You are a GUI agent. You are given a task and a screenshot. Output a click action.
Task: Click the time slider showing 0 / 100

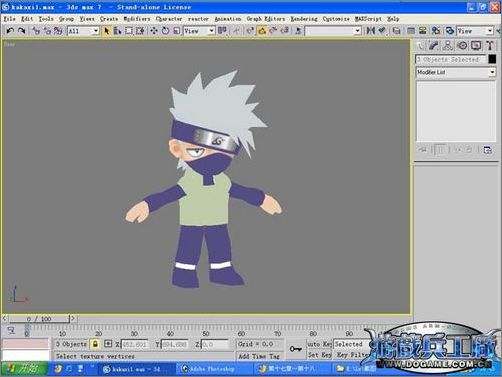pos(39,319)
